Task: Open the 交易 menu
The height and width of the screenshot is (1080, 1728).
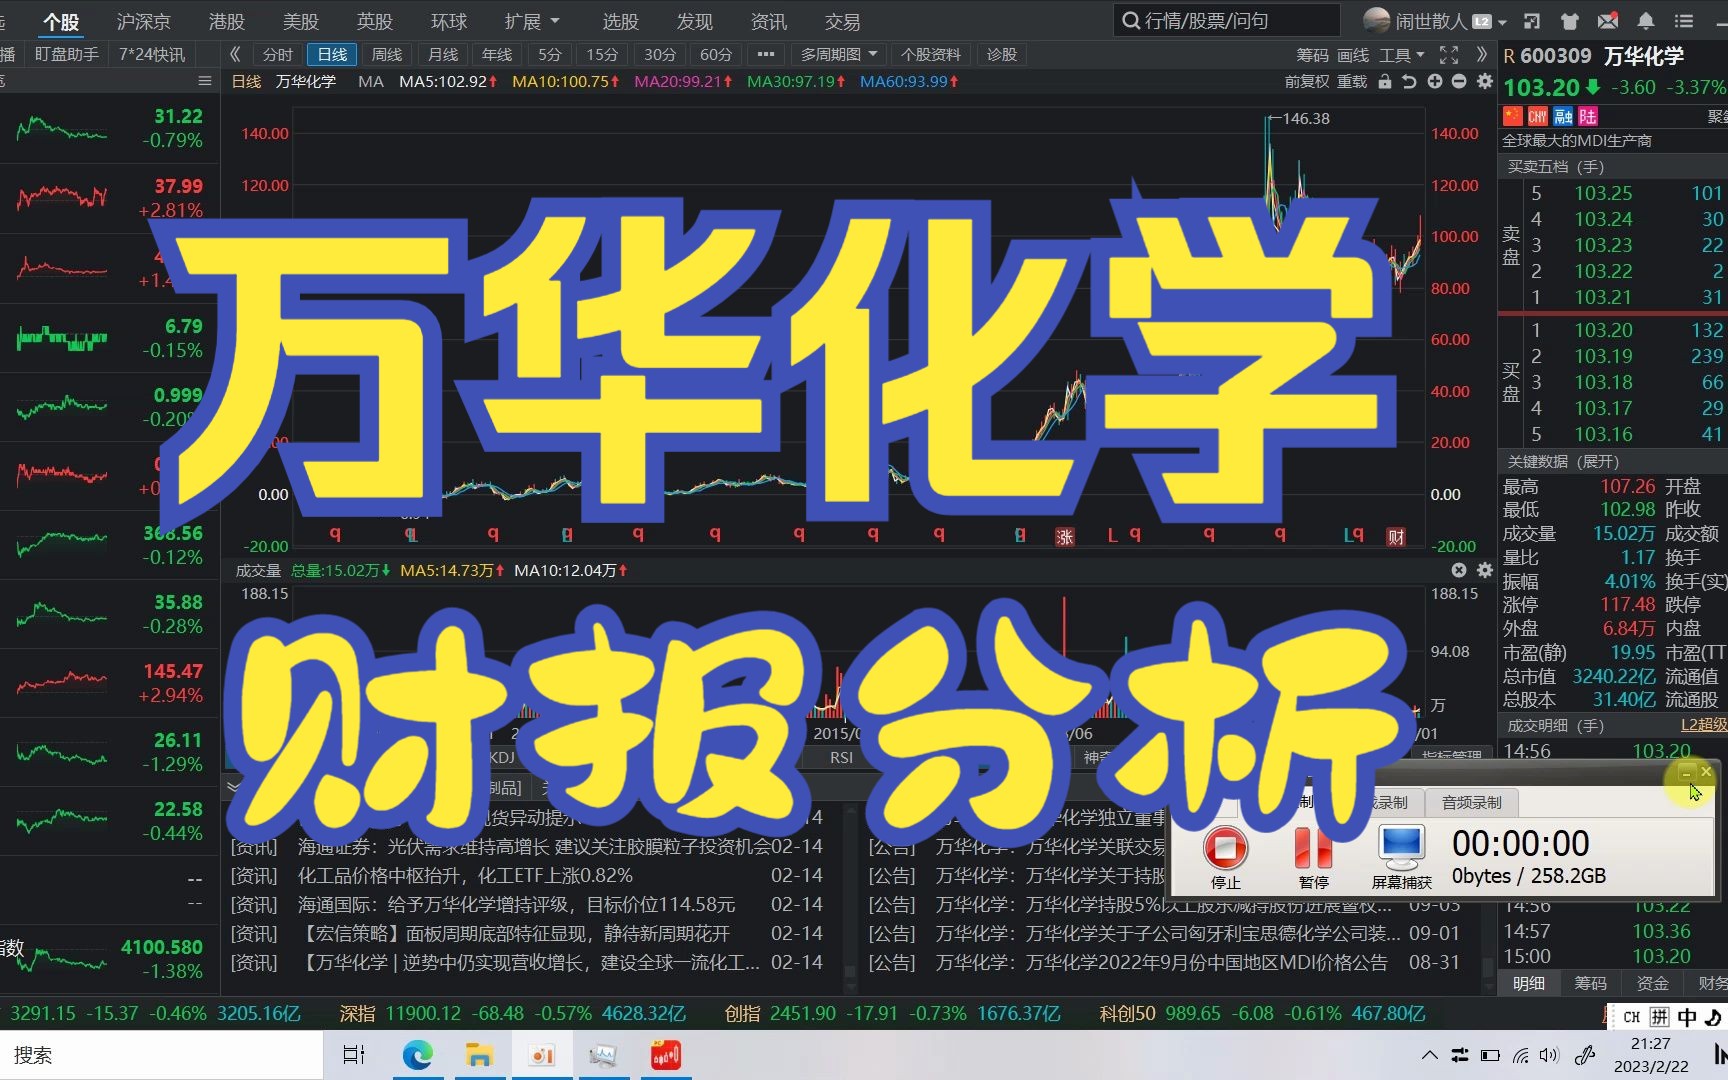Action: [x=842, y=21]
